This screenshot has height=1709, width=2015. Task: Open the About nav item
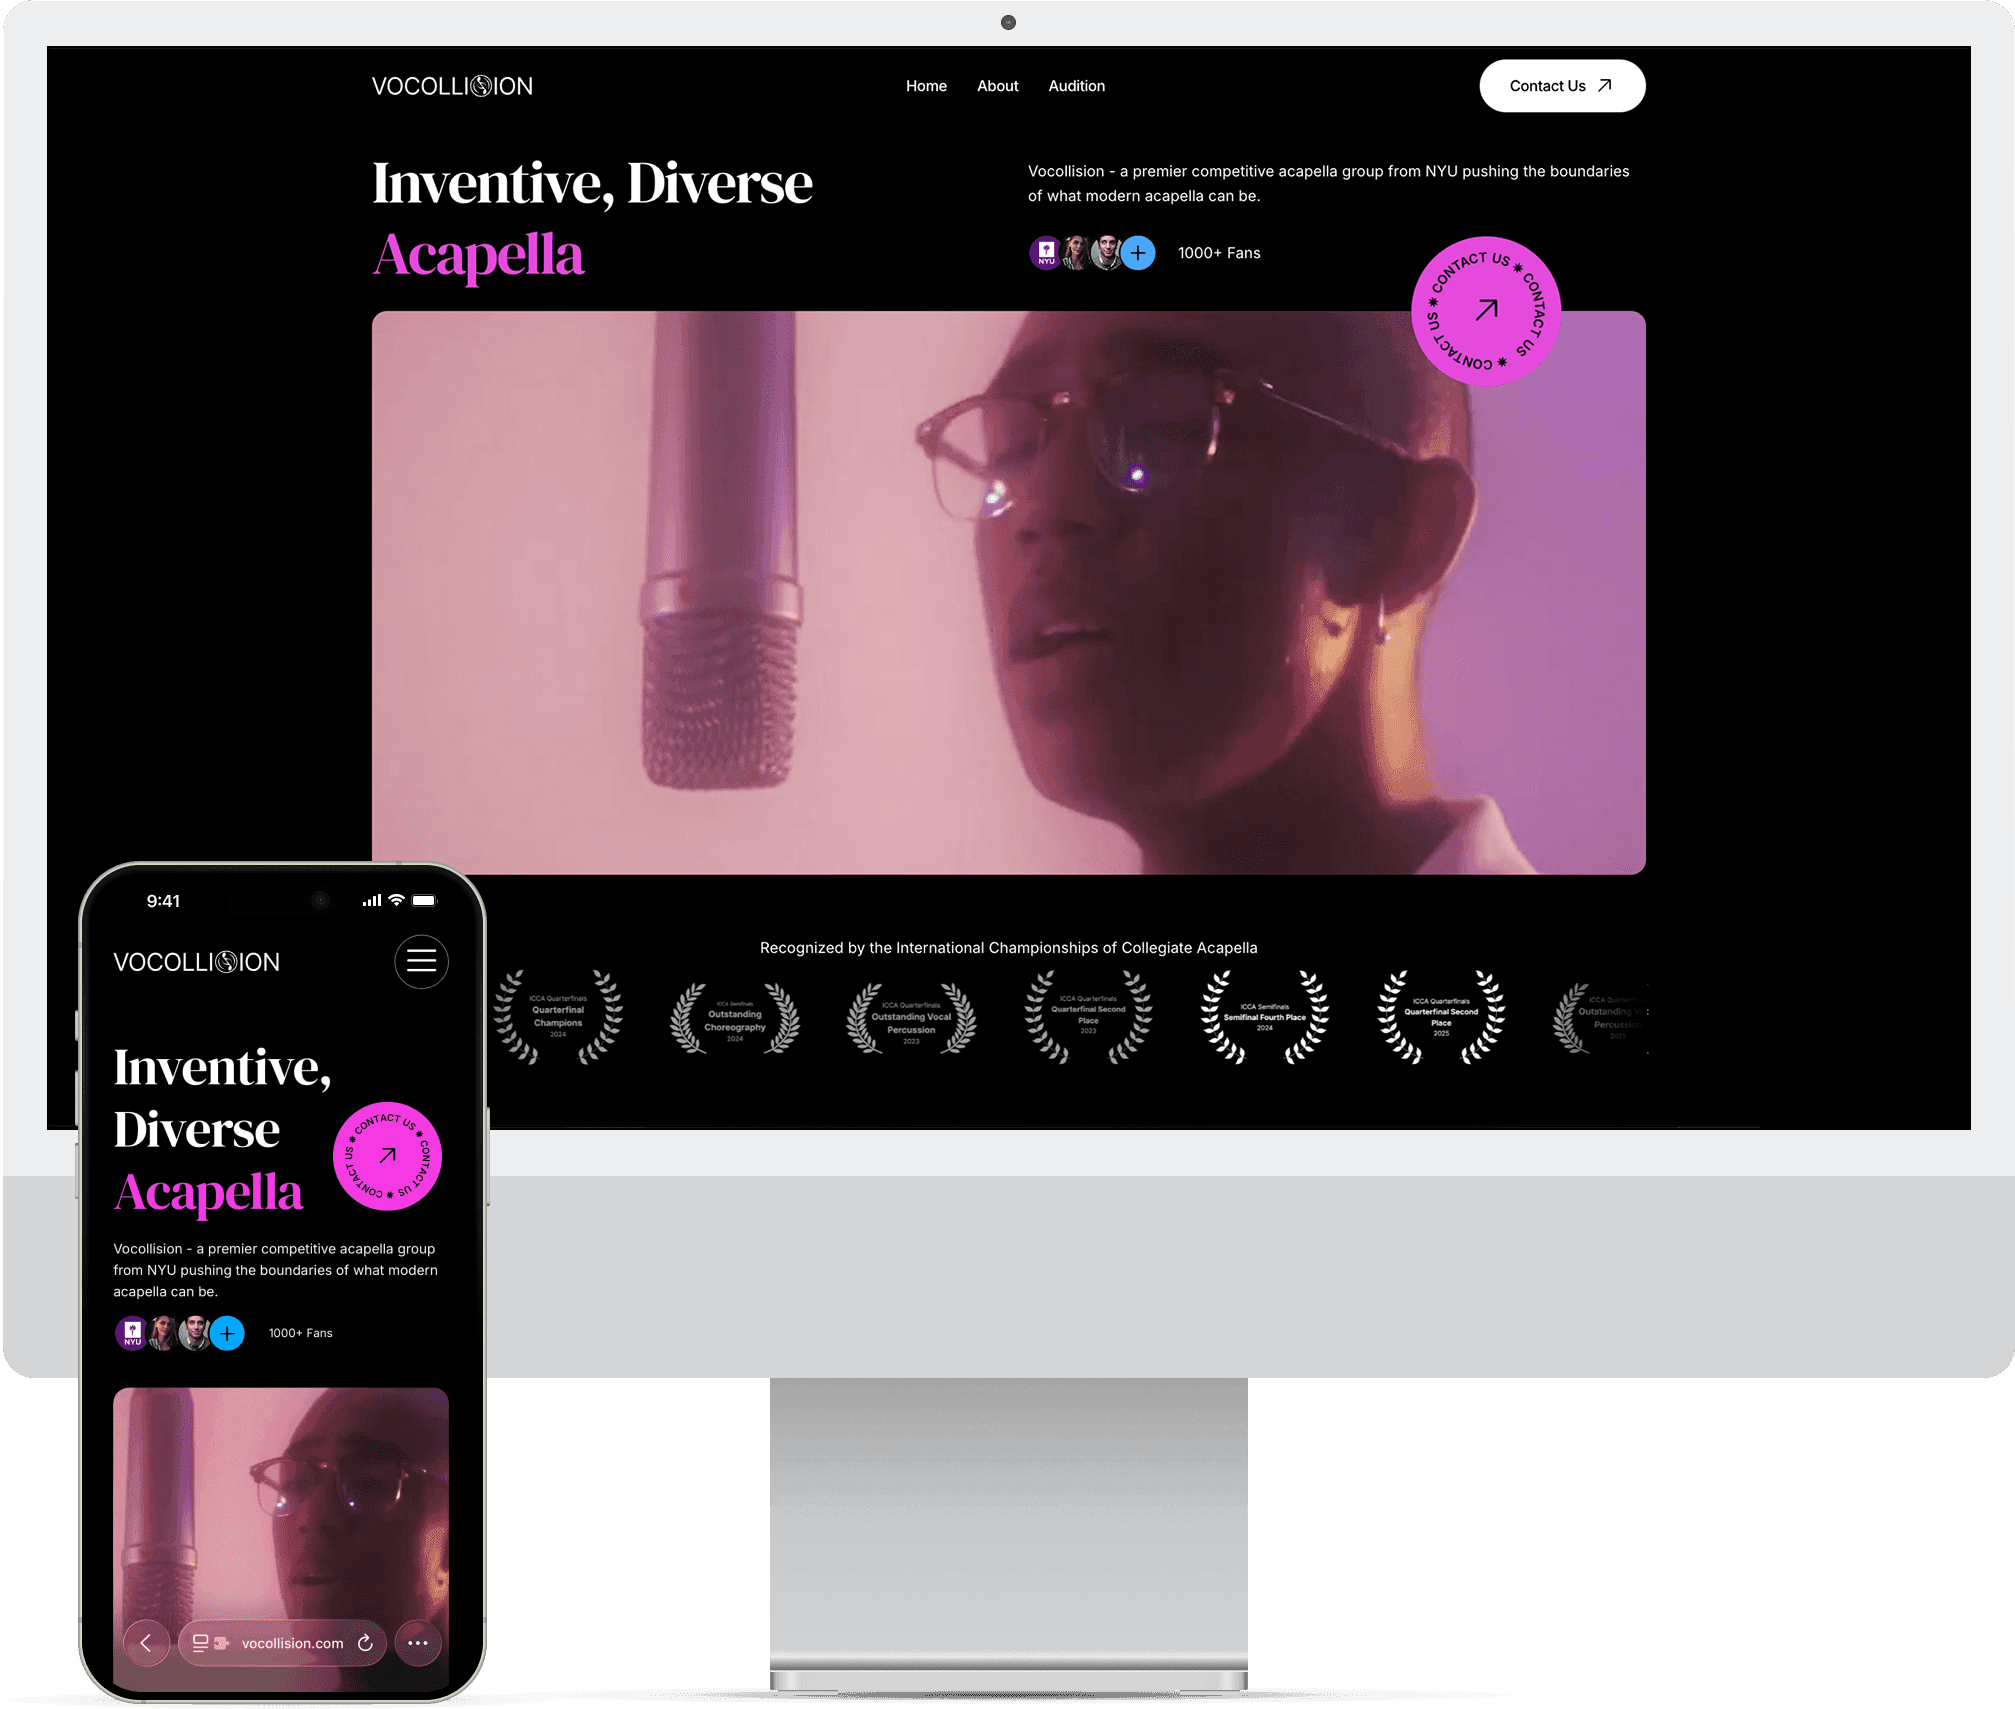(x=997, y=86)
